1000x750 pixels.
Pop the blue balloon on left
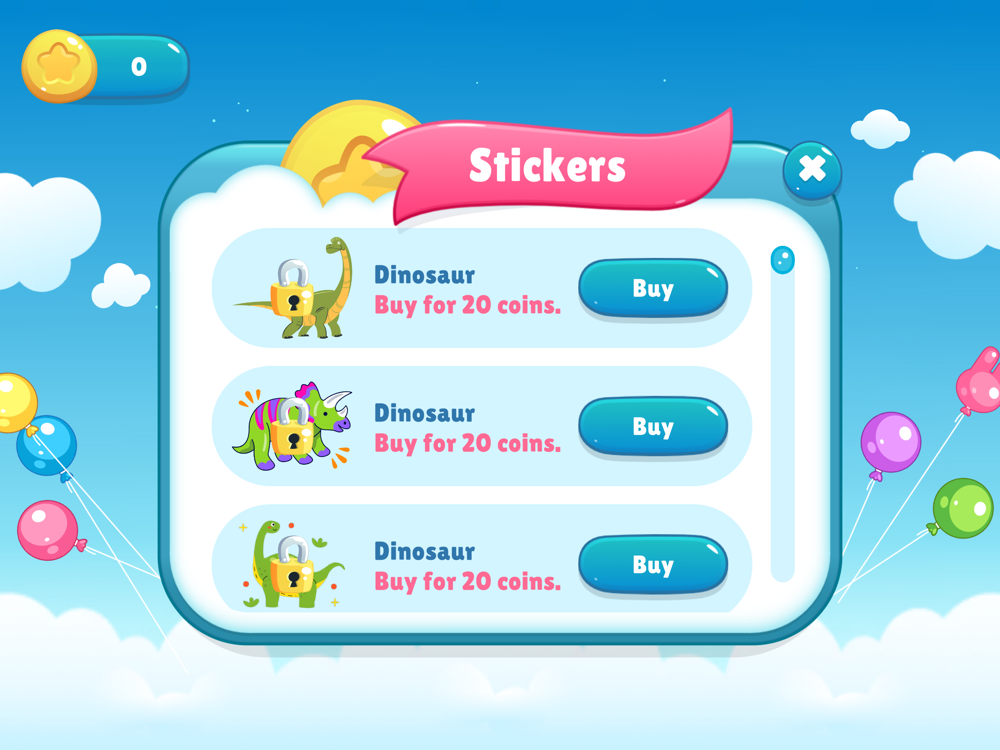pos(47,445)
